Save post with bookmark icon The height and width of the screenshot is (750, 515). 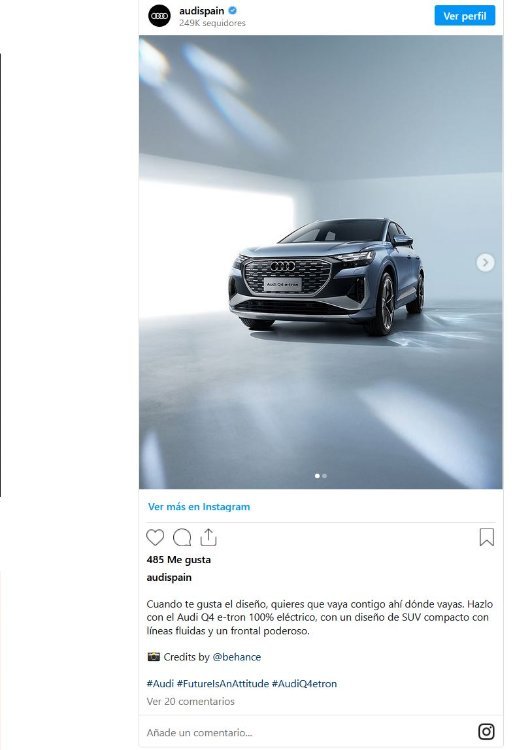(487, 537)
